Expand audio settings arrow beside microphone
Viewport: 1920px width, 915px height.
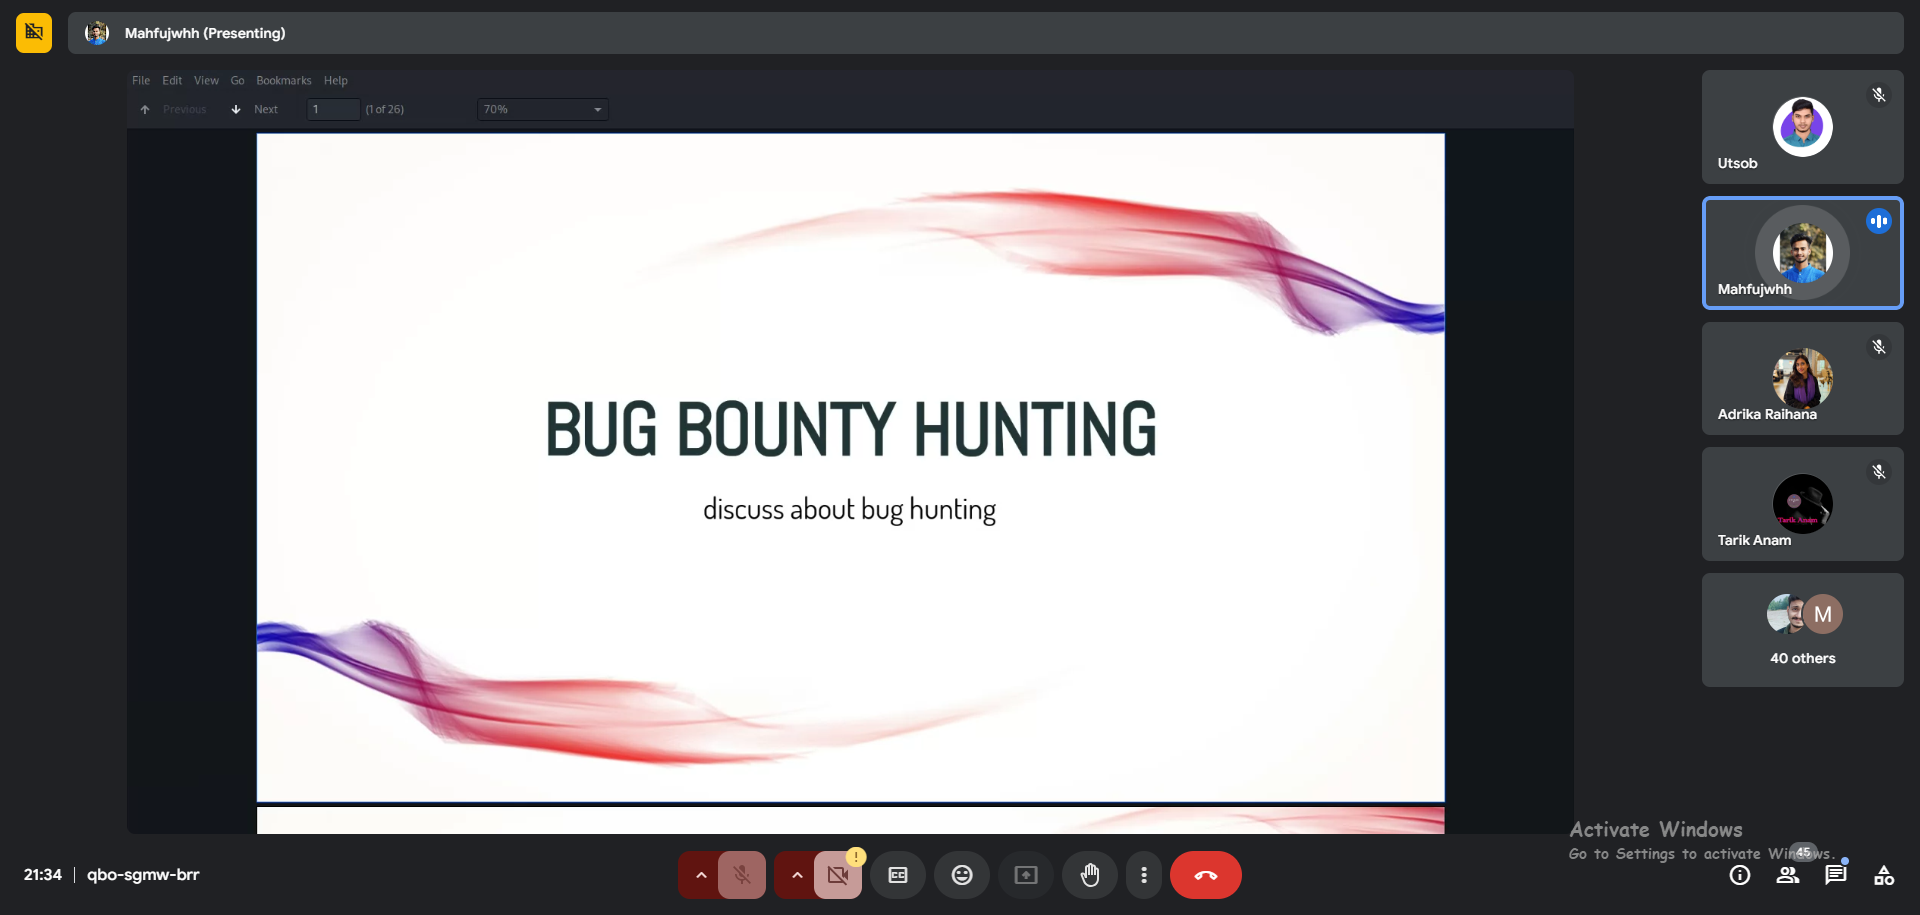[x=700, y=875]
